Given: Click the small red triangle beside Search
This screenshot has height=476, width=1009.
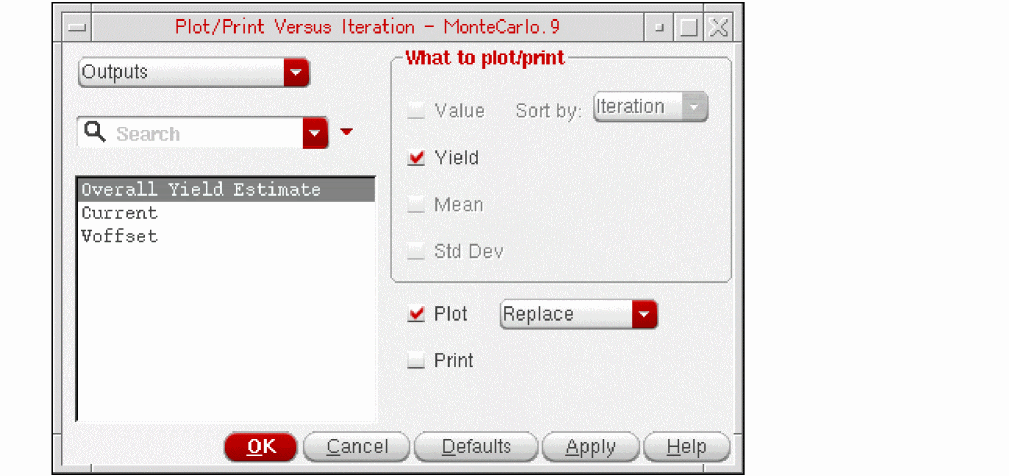Looking at the screenshot, I should pyautogui.click(x=347, y=132).
